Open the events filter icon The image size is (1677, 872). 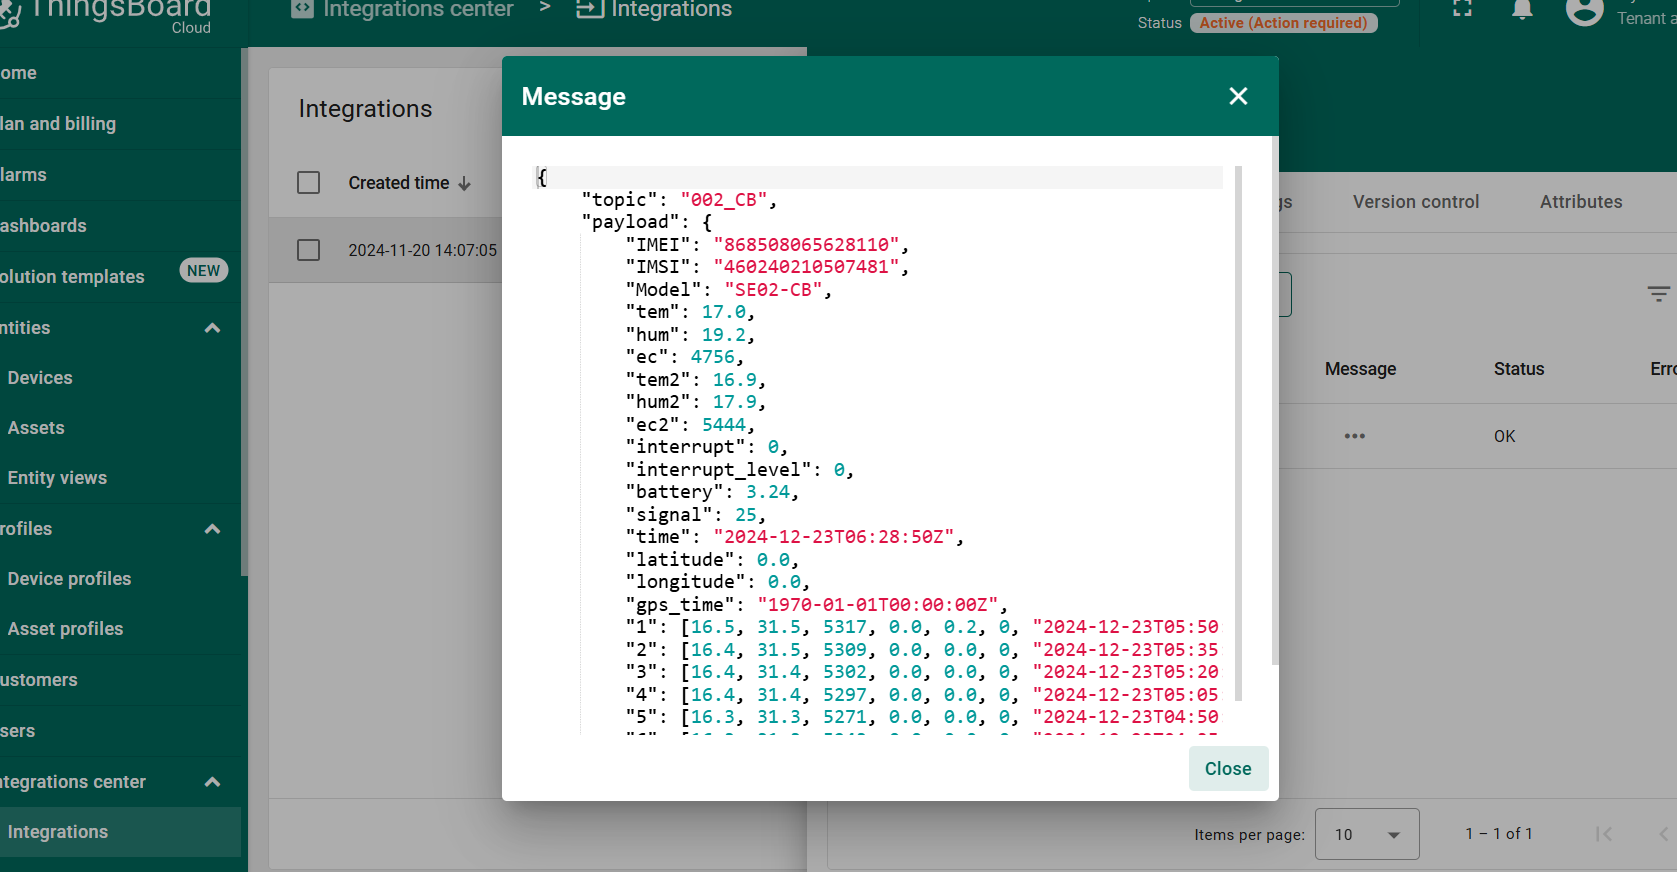pyautogui.click(x=1658, y=294)
